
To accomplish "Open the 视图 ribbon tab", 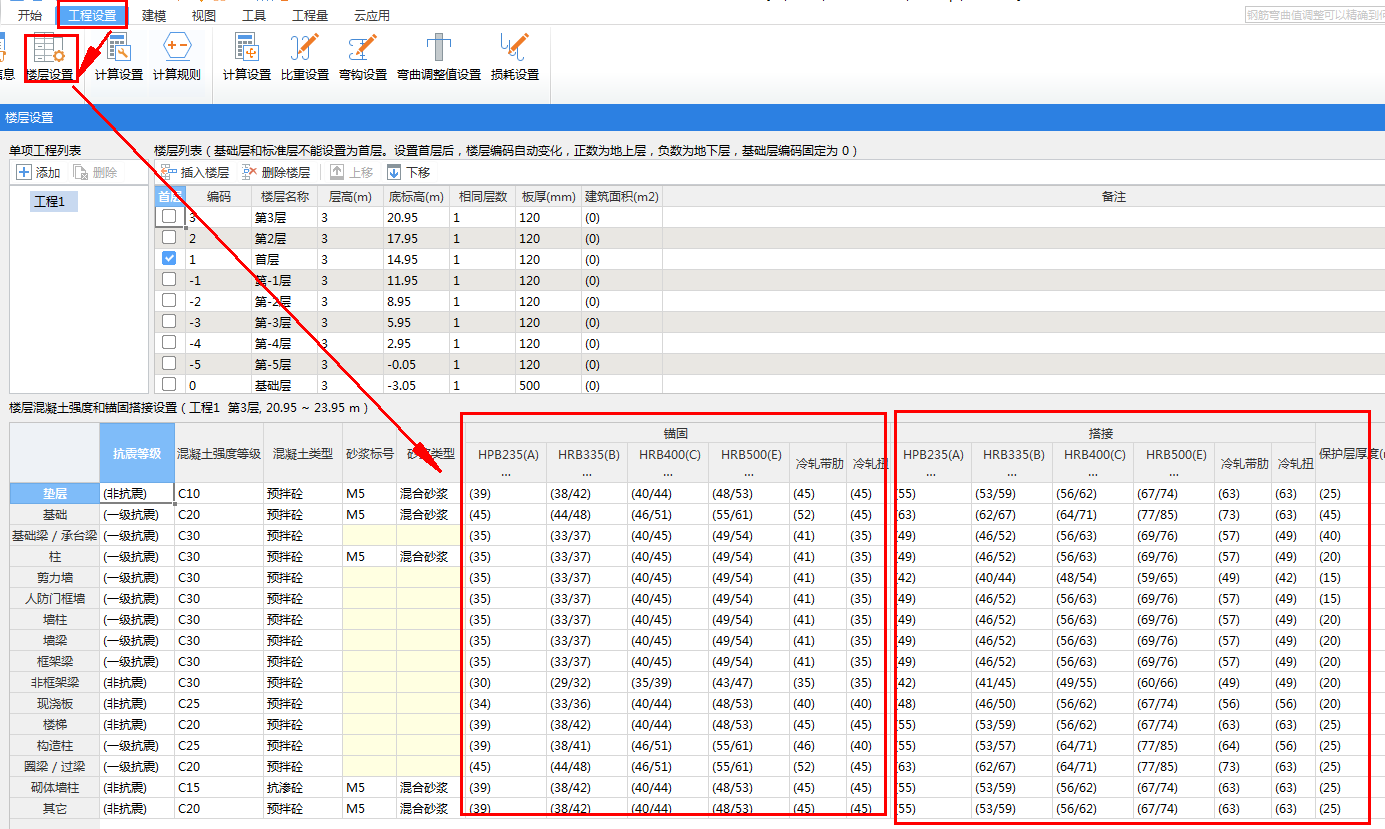I will [x=204, y=15].
